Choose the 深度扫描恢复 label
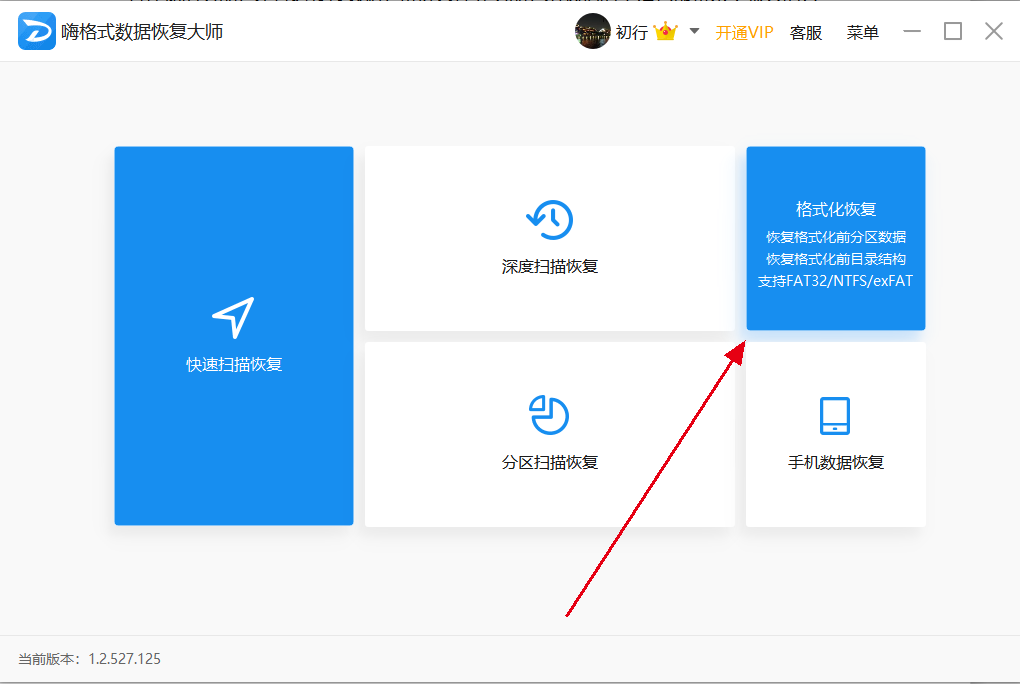Image resolution: width=1020 pixels, height=684 pixels. point(550,266)
